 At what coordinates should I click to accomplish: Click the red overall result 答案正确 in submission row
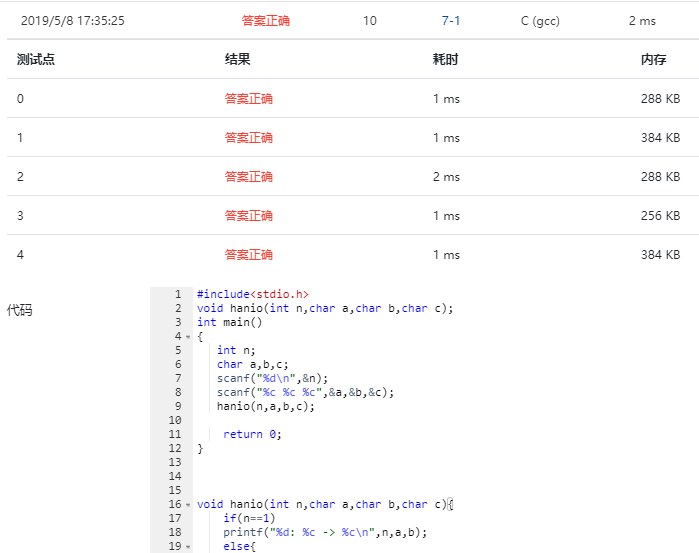point(266,21)
